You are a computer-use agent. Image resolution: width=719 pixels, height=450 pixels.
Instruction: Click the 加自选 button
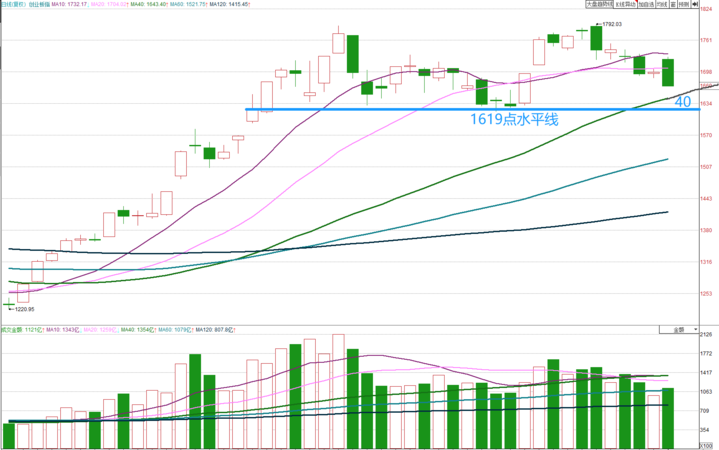point(646,4)
